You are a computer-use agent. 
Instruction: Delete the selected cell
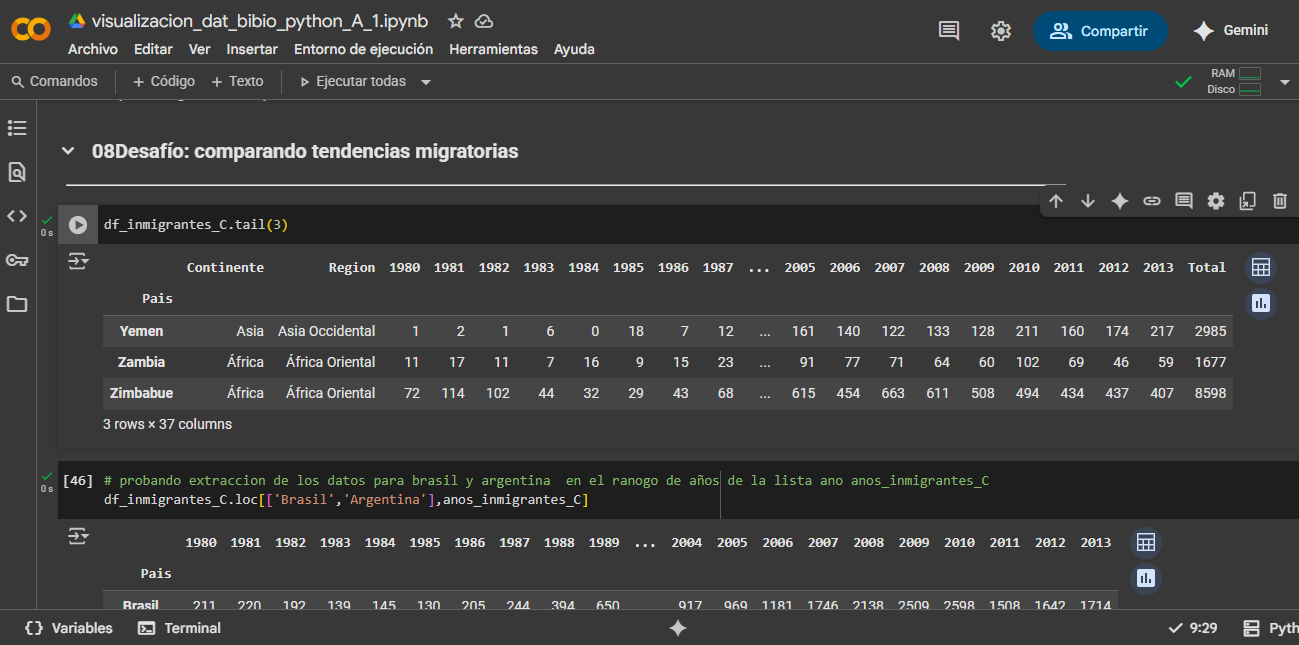1280,201
